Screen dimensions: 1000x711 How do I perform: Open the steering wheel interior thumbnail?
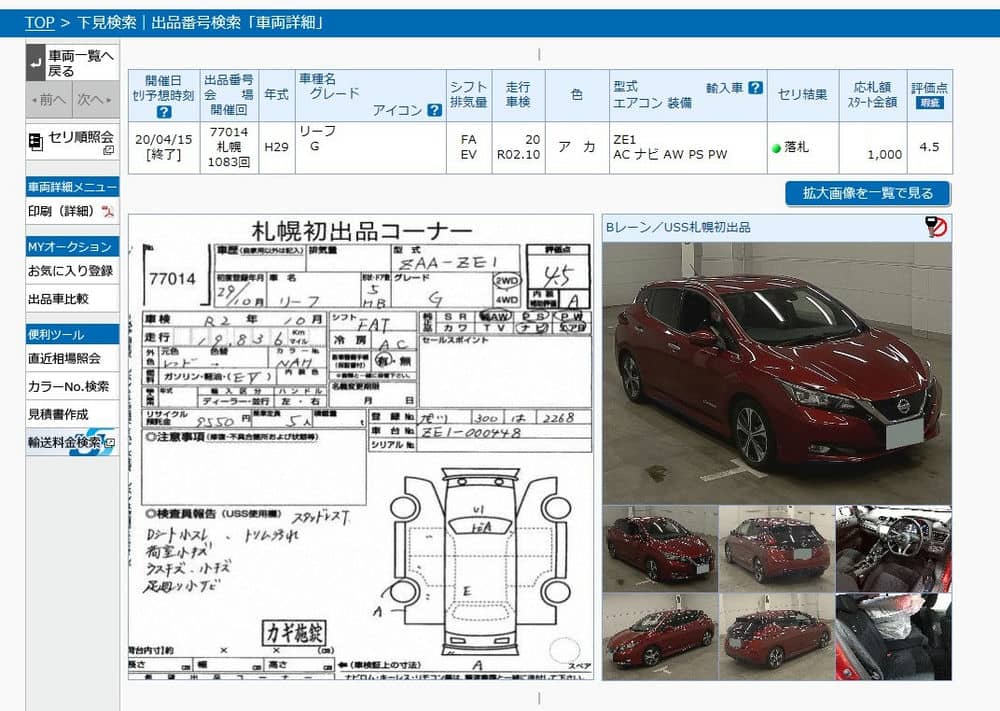click(893, 549)
